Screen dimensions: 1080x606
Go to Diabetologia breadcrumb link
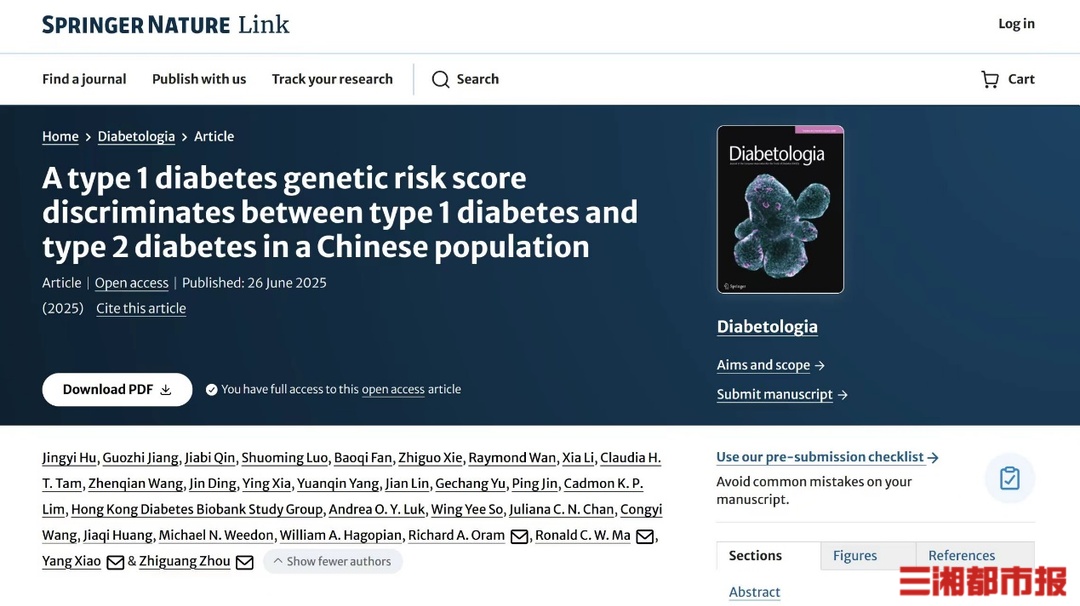(136, 136)
